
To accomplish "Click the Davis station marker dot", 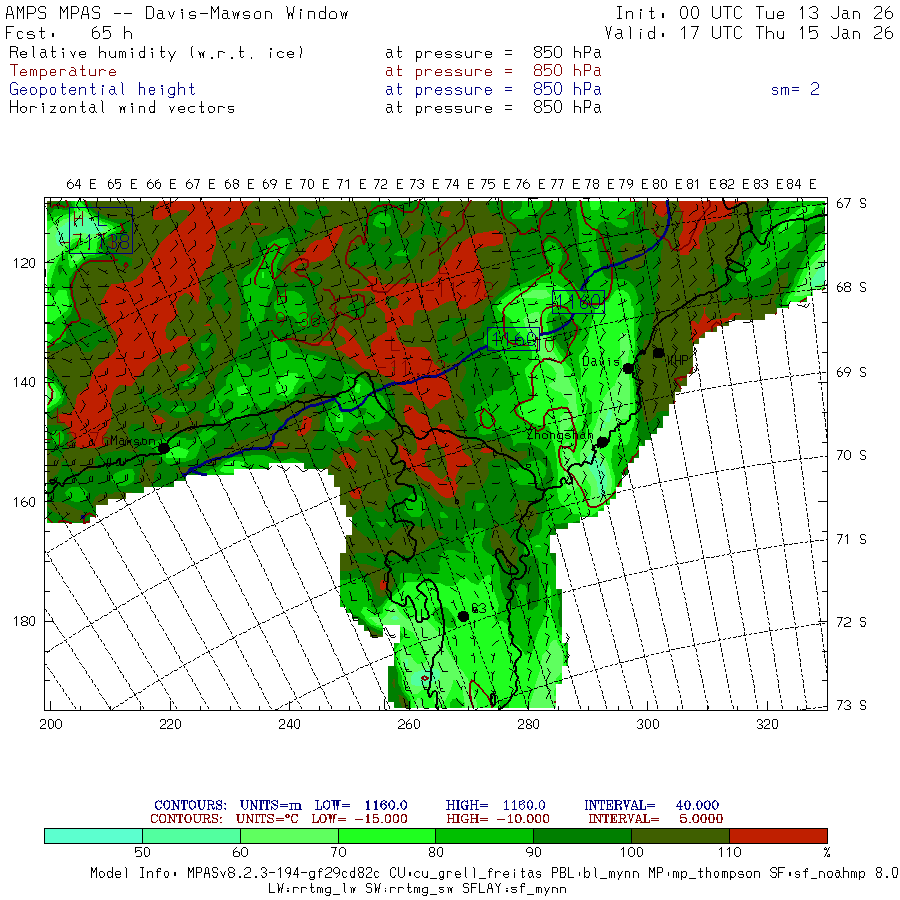I will pyautogui.click(x=629, y=368).
